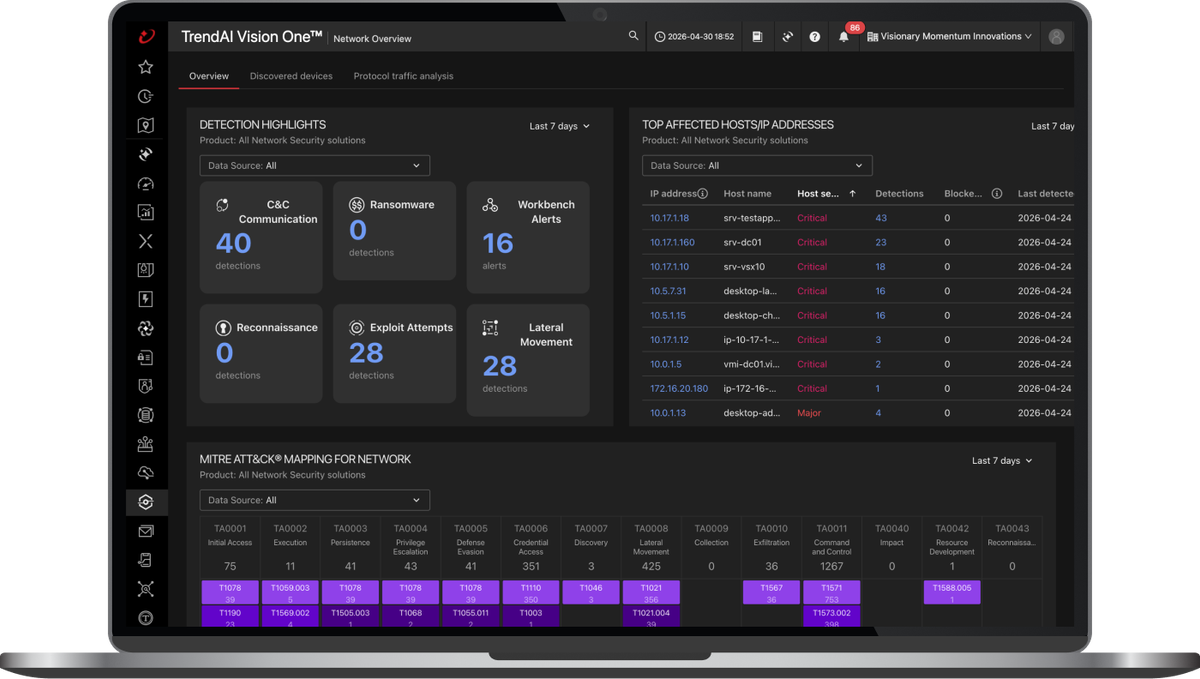Expand the Data Source dropdown in Top Affected Hosts
Screen dimensions: 1200x679
point(757,166)
